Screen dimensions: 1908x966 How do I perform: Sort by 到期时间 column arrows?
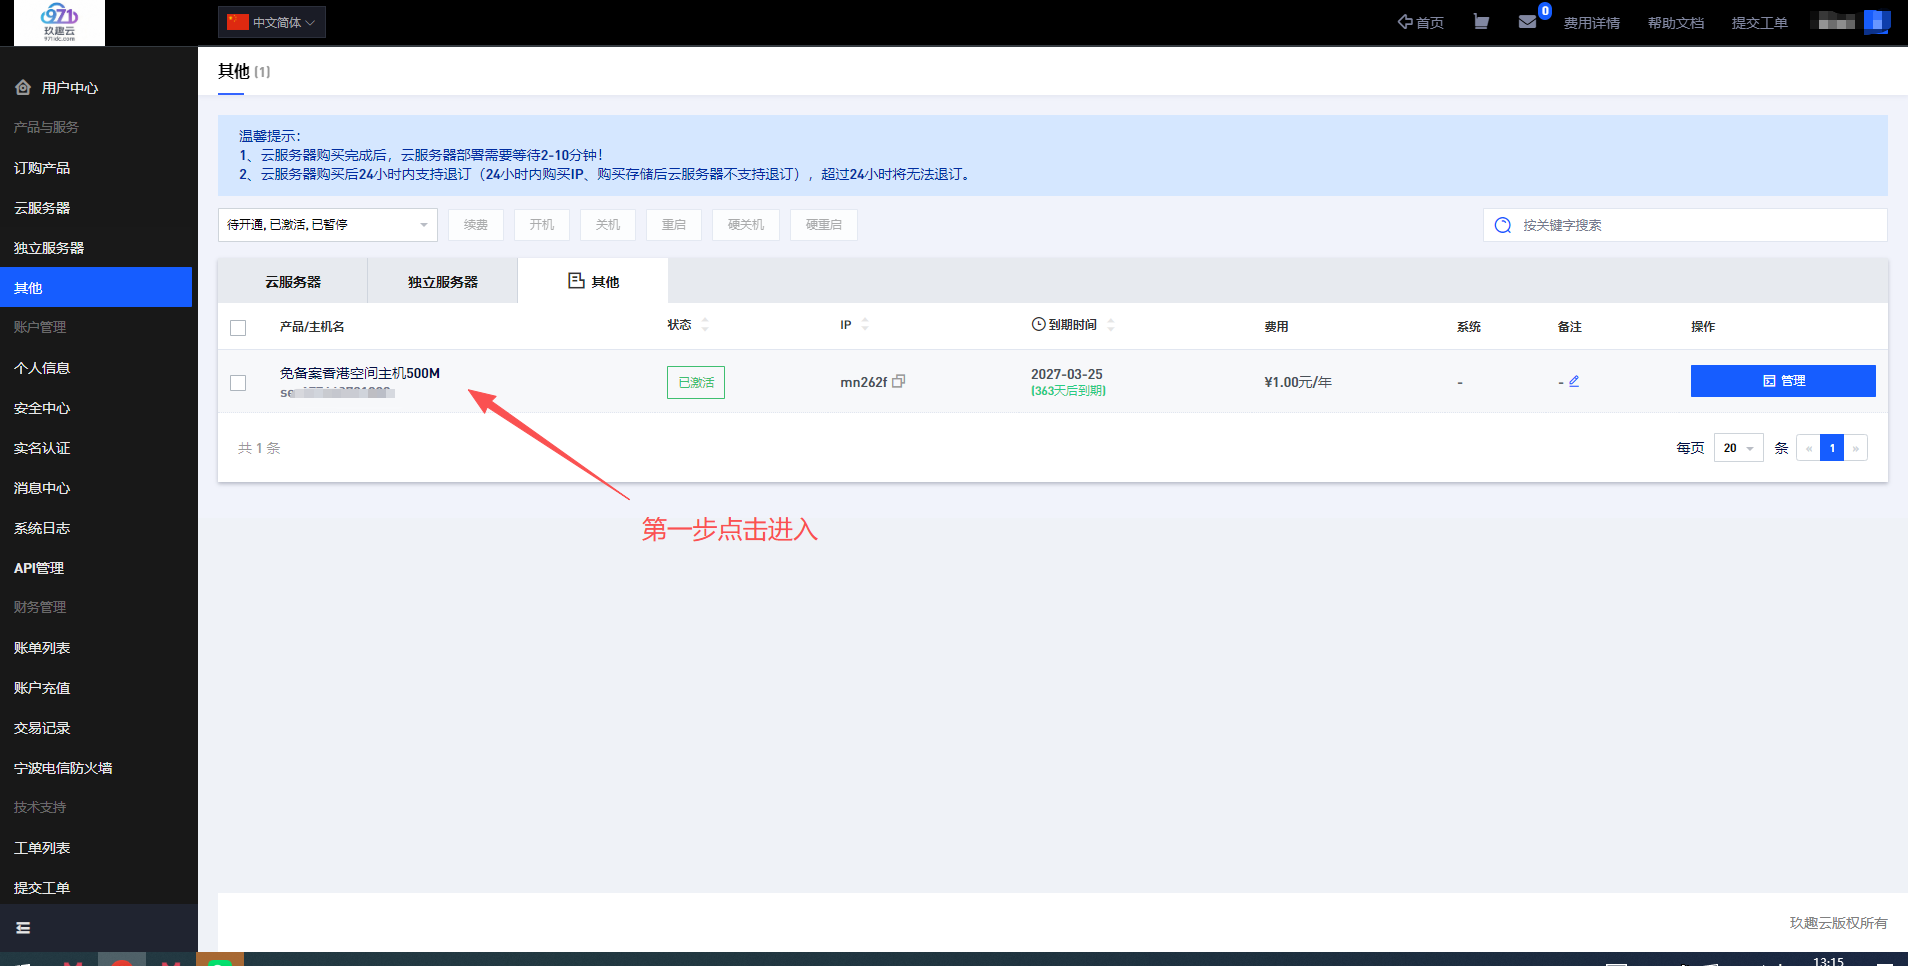pyautogui.click(x=1111, y=325)
